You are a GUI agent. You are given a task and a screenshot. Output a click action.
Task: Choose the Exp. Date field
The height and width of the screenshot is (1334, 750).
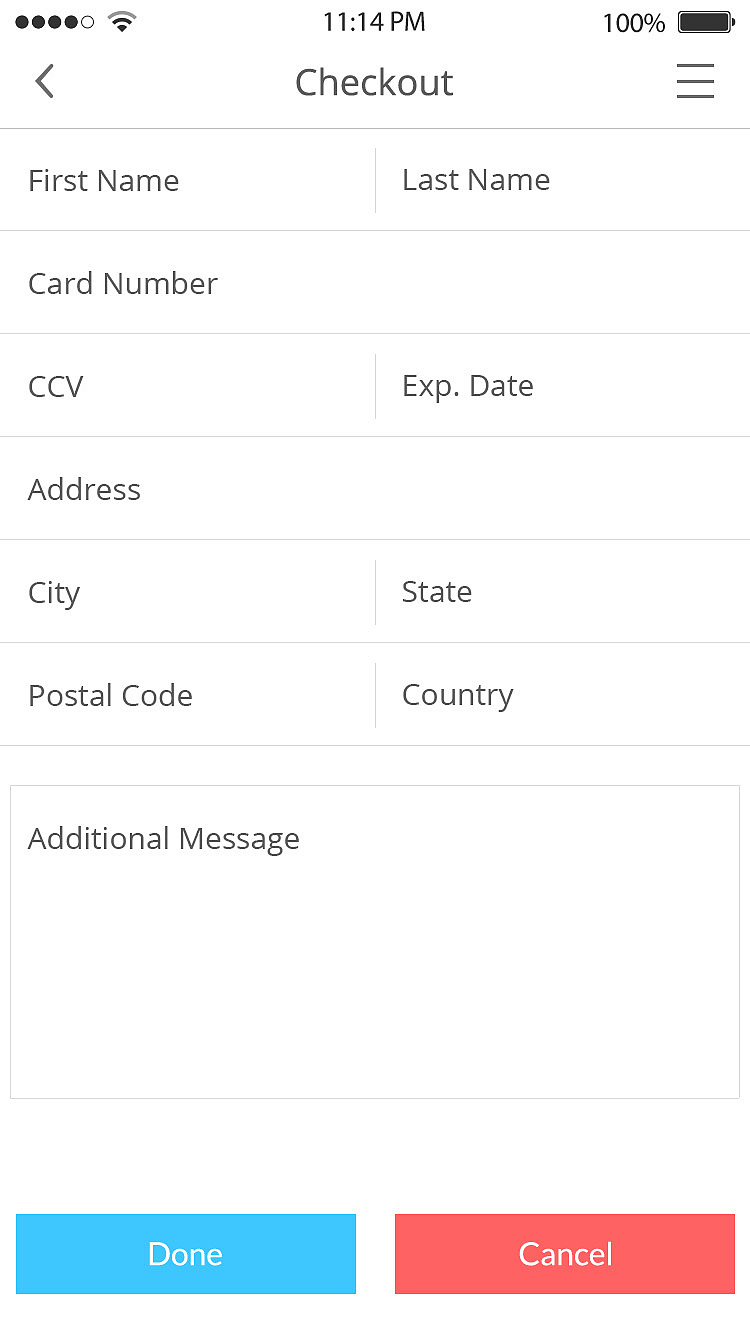coord(563,387)
